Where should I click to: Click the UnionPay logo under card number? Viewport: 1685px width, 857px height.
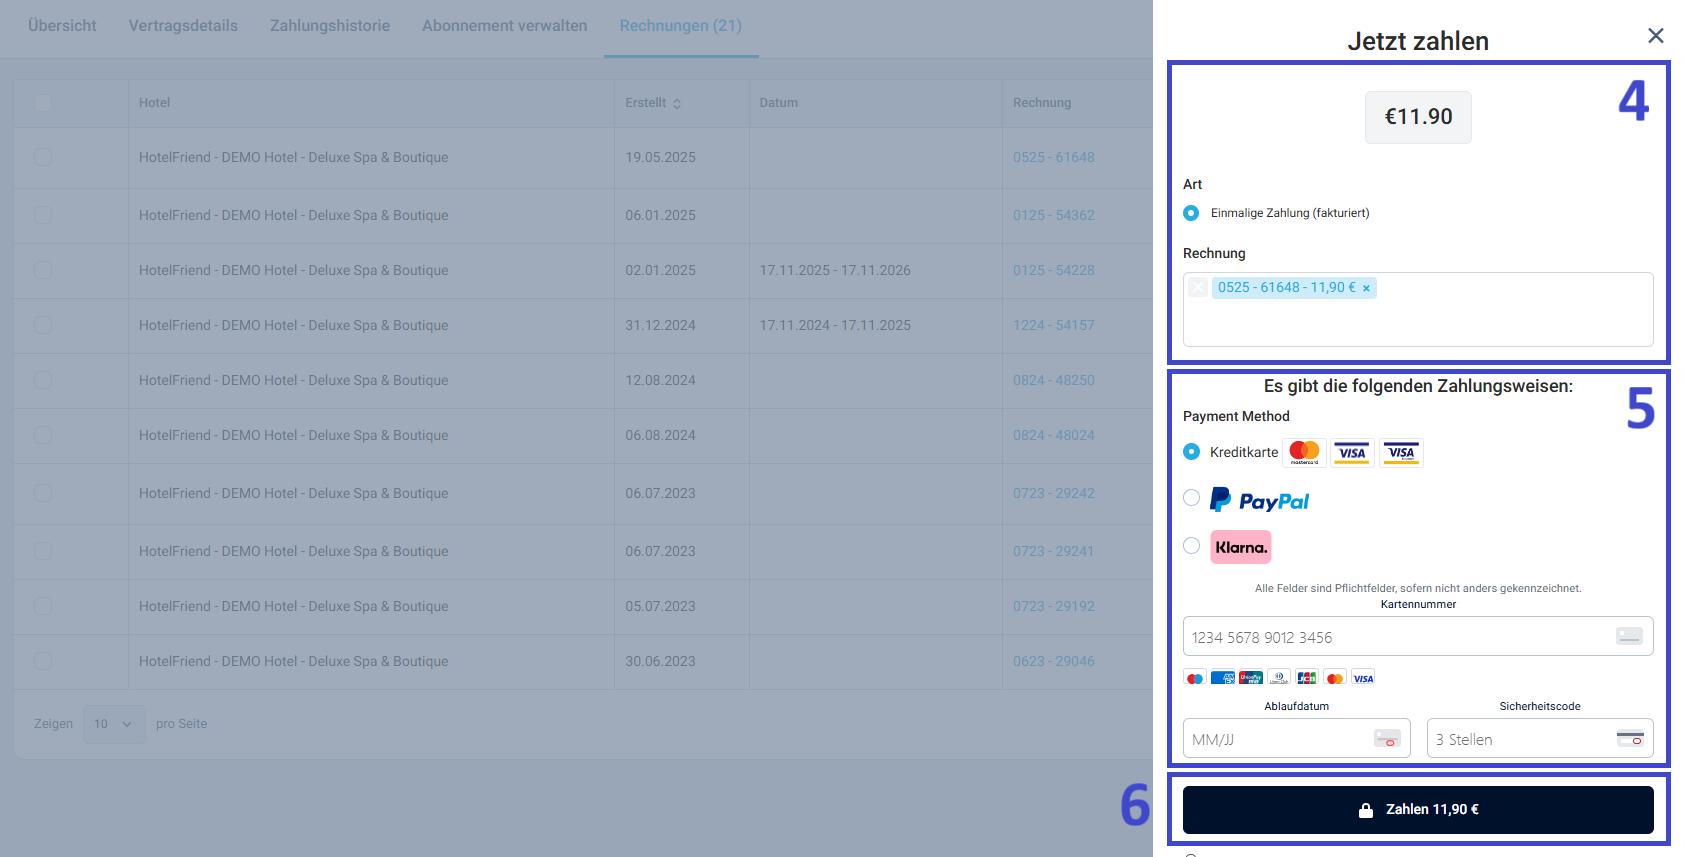[1250, 678]
